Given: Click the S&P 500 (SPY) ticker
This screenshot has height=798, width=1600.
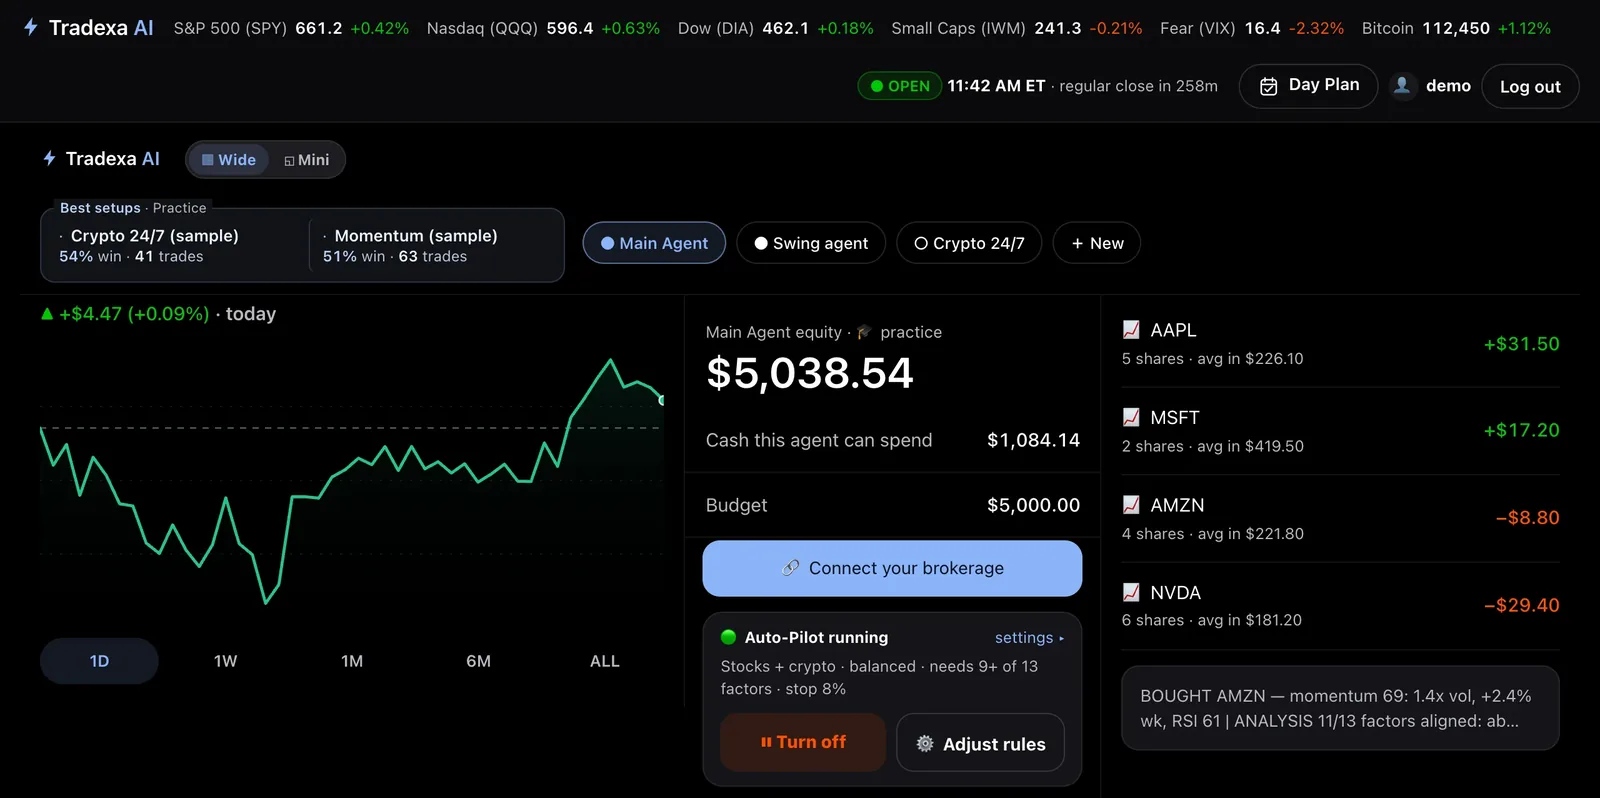Looking at the screenshot, I should pyautogui.click(x=291, y=28).
